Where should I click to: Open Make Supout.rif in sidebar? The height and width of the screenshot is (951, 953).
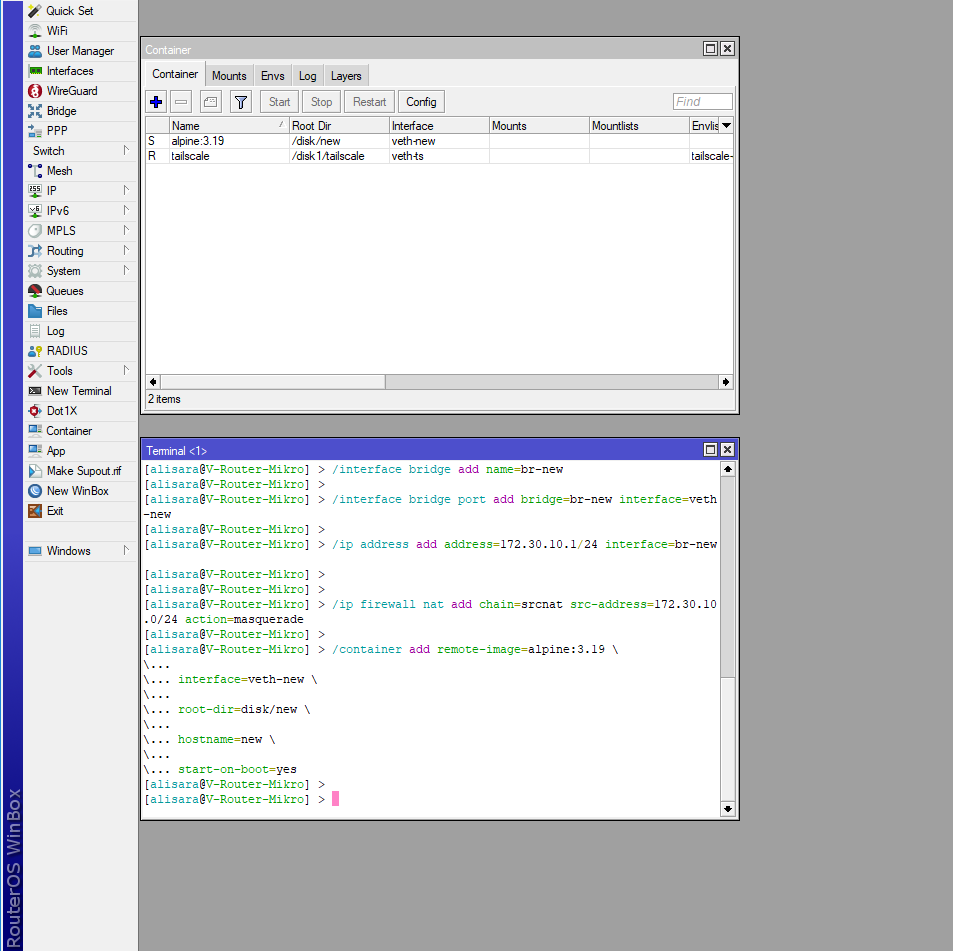(x=80, y=471)
